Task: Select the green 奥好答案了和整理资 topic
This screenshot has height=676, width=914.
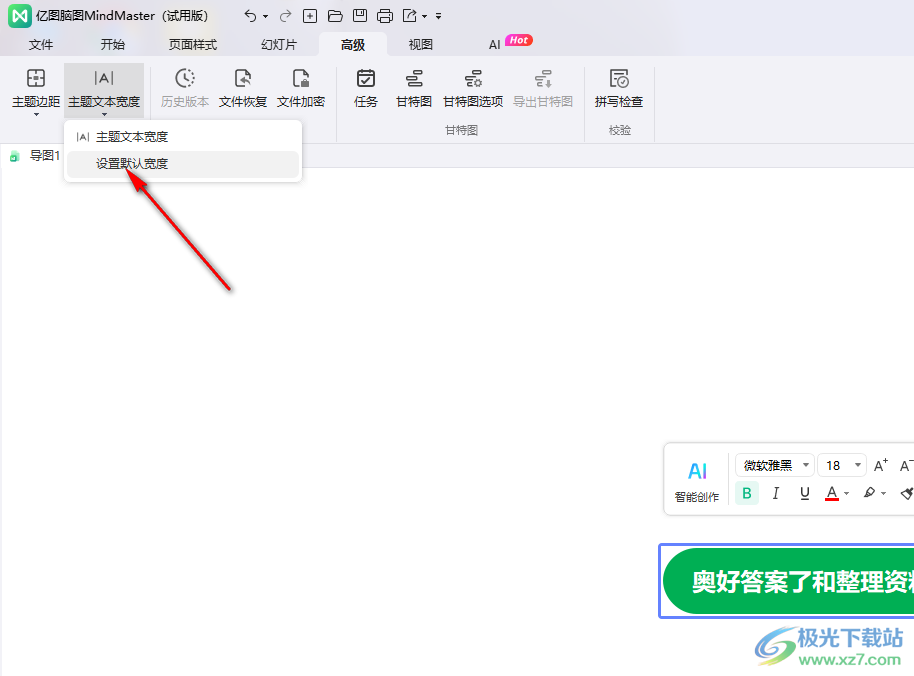Action: [x=788, y=581]
